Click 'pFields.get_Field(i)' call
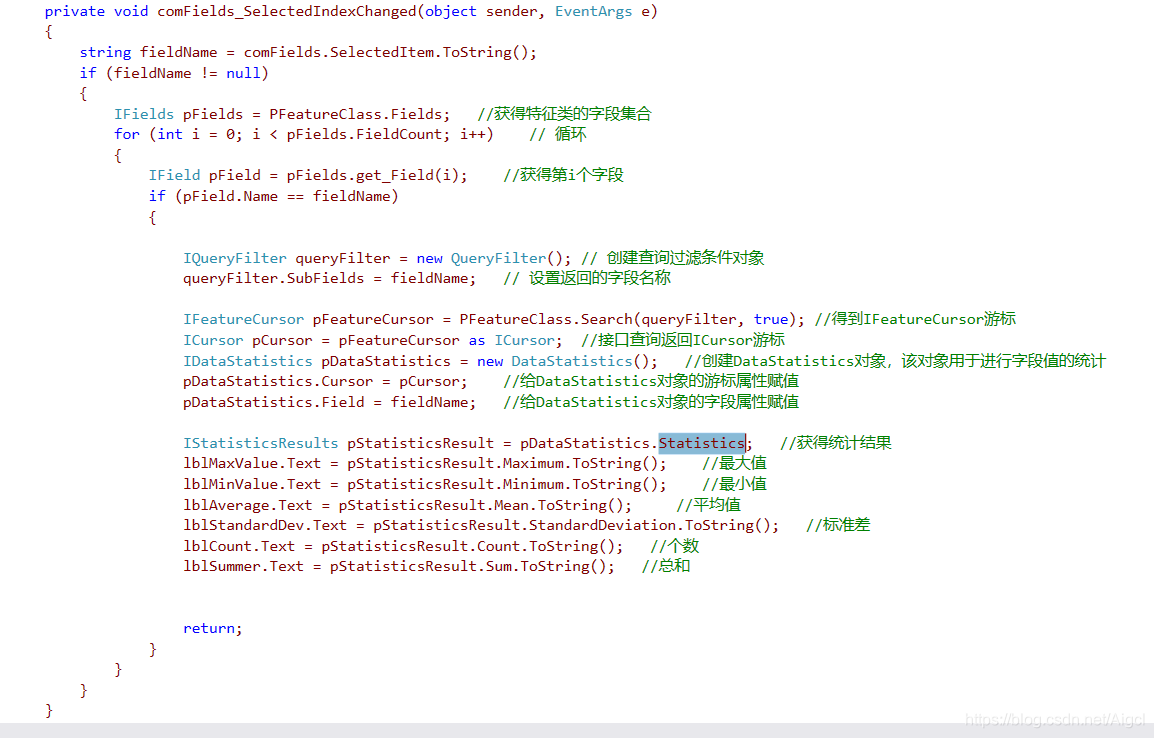The height and width of the screenshot is (738, 1154). click(x=372, y=175)
